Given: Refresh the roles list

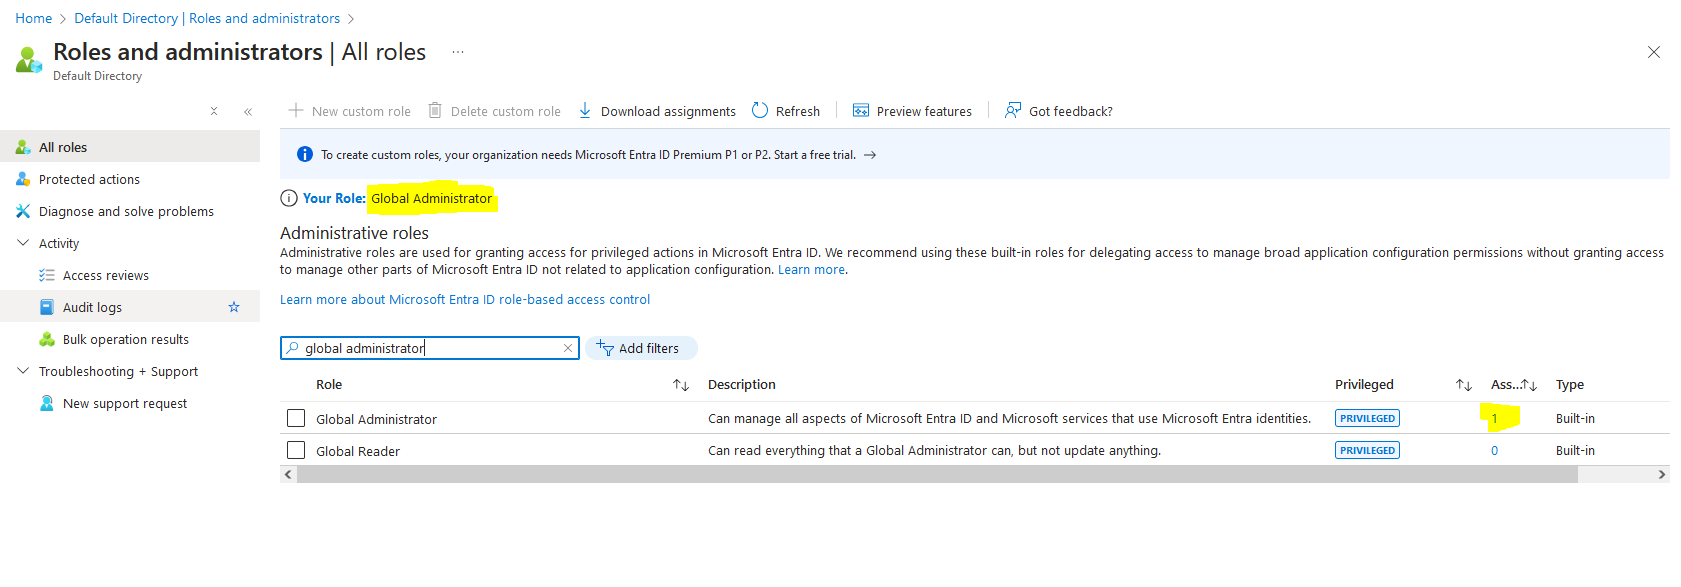Looking at the screenshot, I should click(786, 111).
